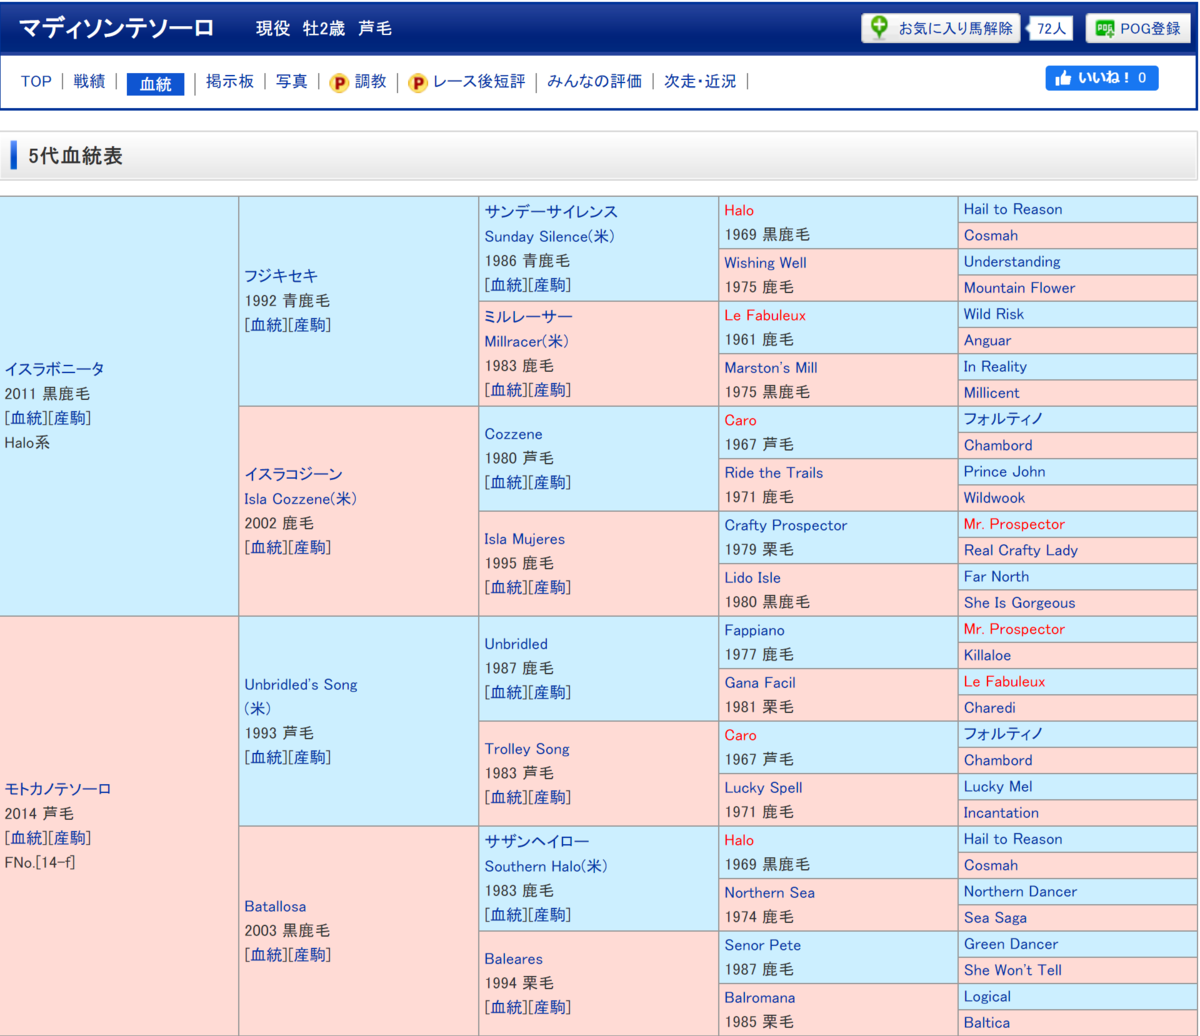Screen dimensions: 1200x1036
Task: Click the Balromana link
Action: (x=759, y=997)
